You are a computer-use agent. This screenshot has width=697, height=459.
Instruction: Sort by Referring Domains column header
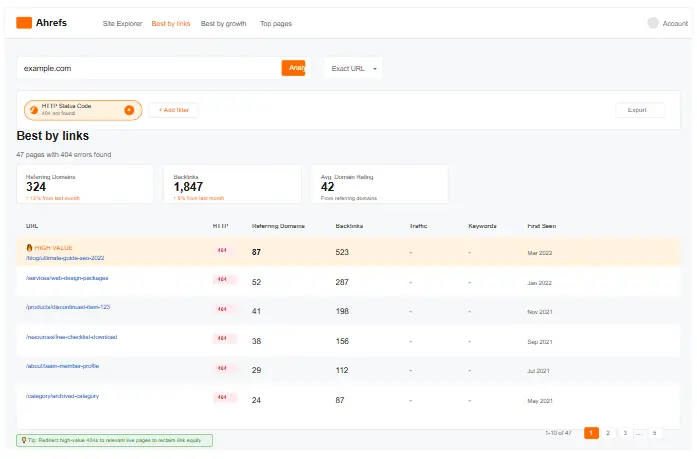[278, 226]
